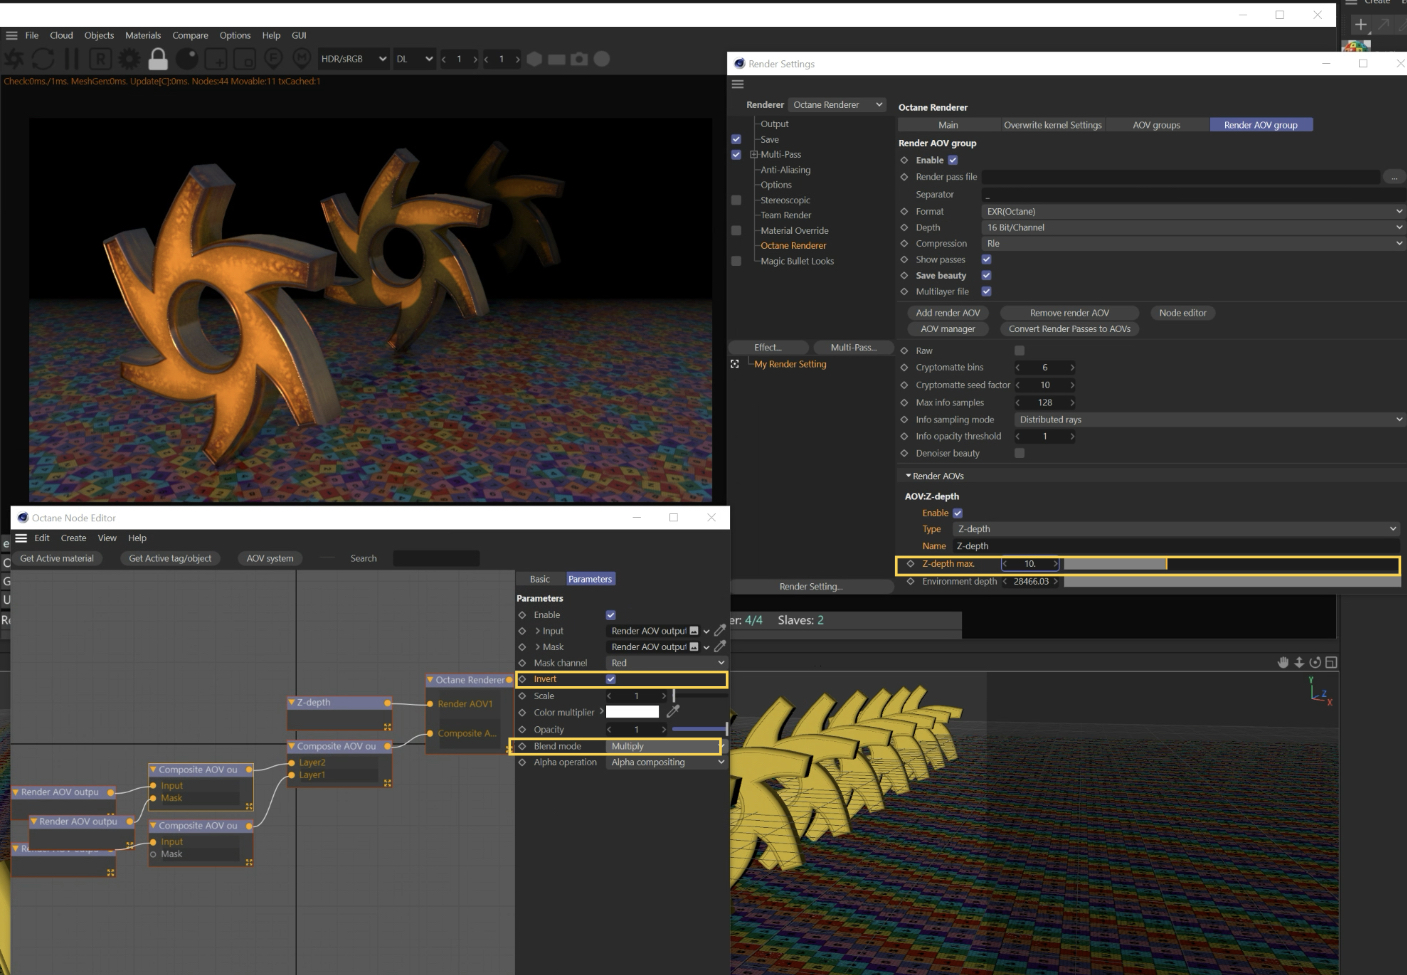Click the camera icon in Live Viewer toolbar
This screenshot has width=1407, height=975.
point(579,59)
